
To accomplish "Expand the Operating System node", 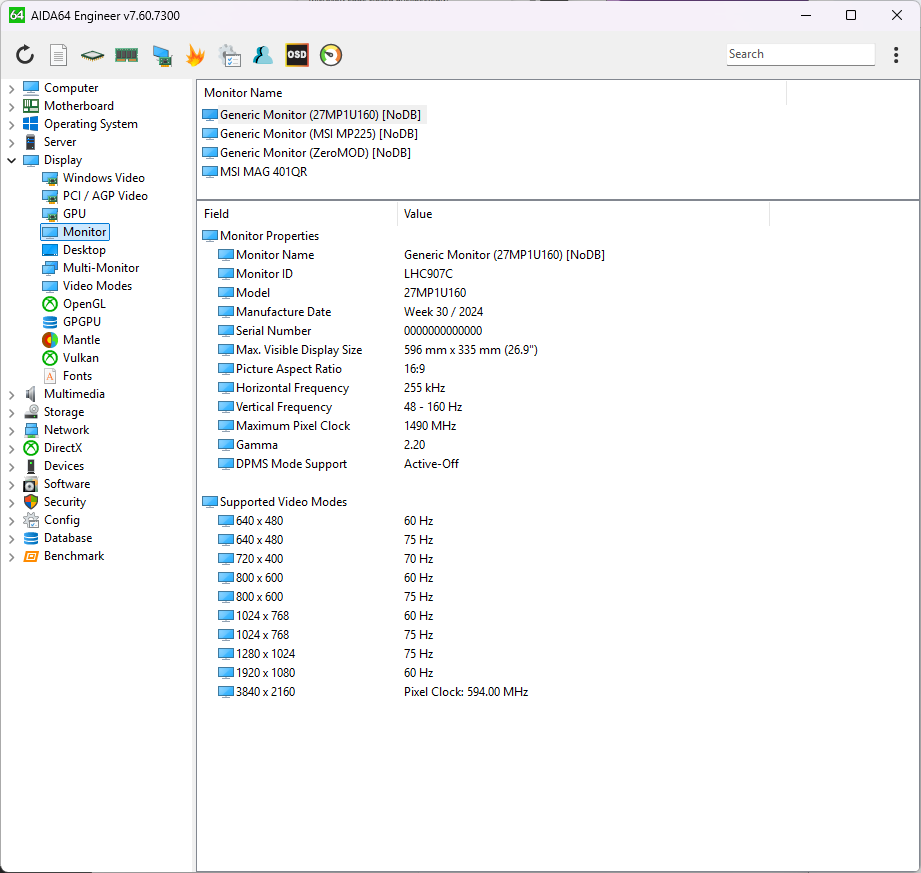I will (x=11, y=125).
